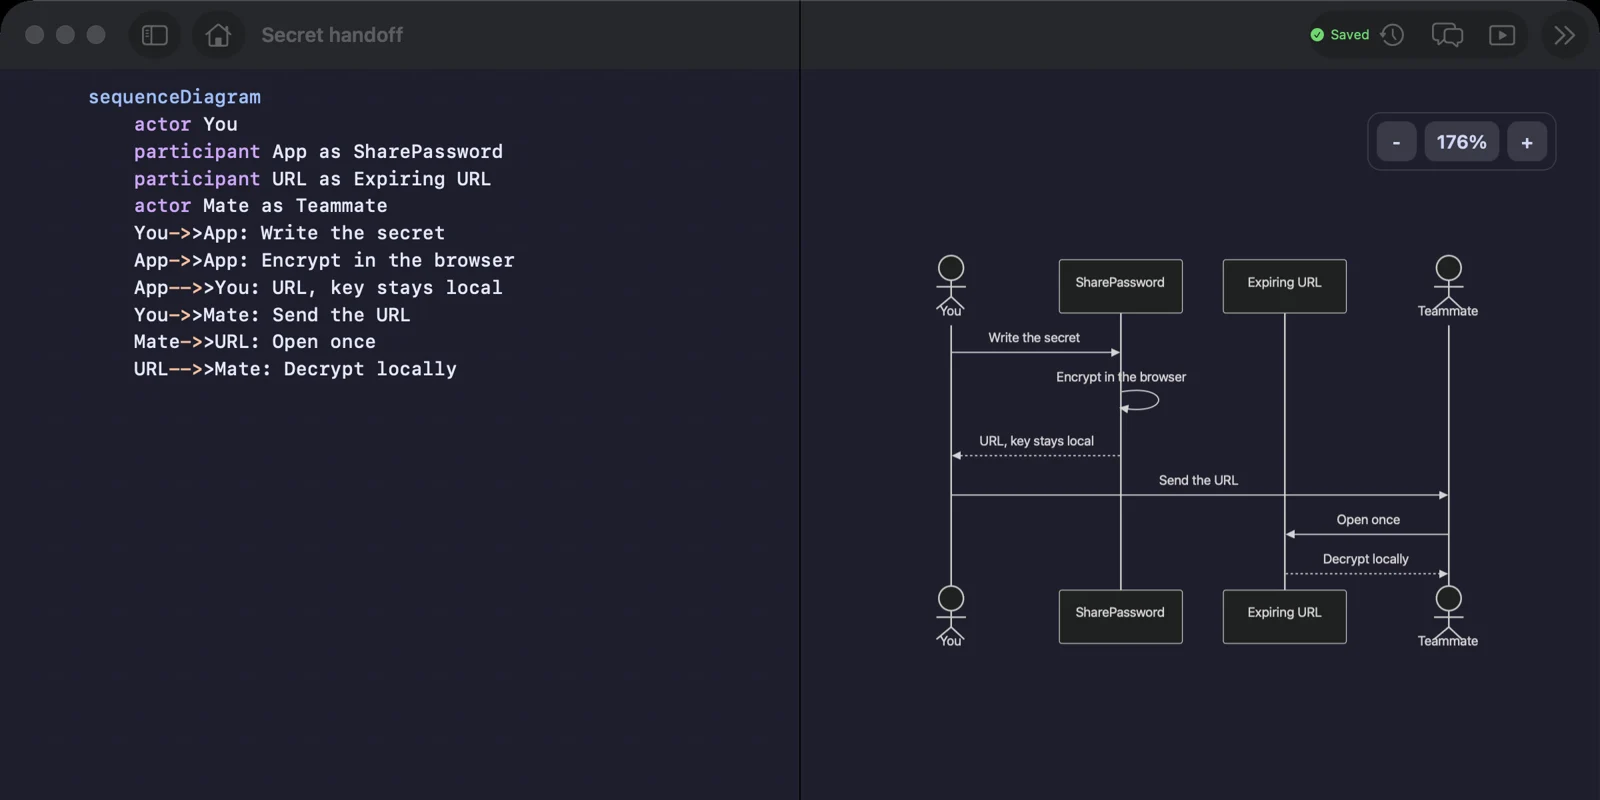Select the upper Expiring URL box in the diagram
Screen dimensions: 1600x800
tap(1284, 286)
